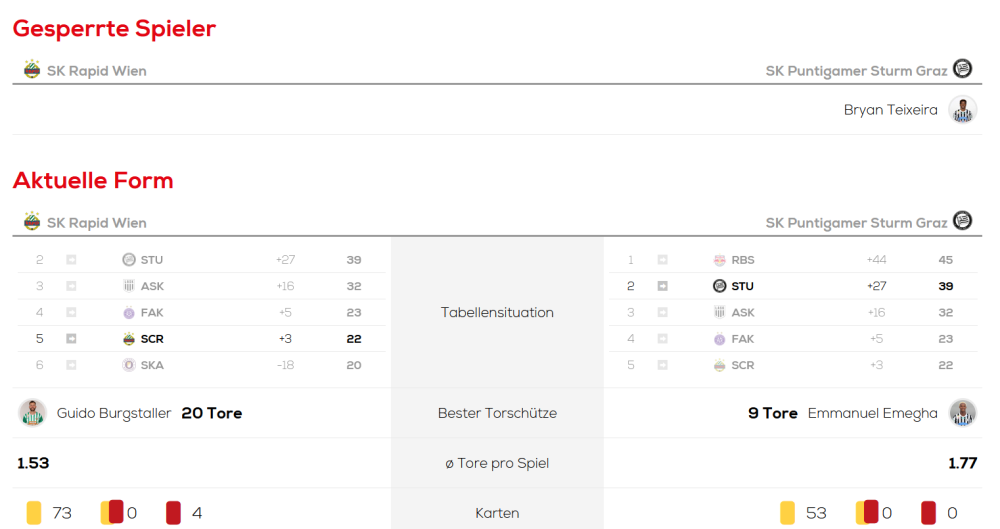Viewport: 1000px width, 529px height.
Task: Click Rapid Wien's yellow-red card icon
Action: [112, 513]
